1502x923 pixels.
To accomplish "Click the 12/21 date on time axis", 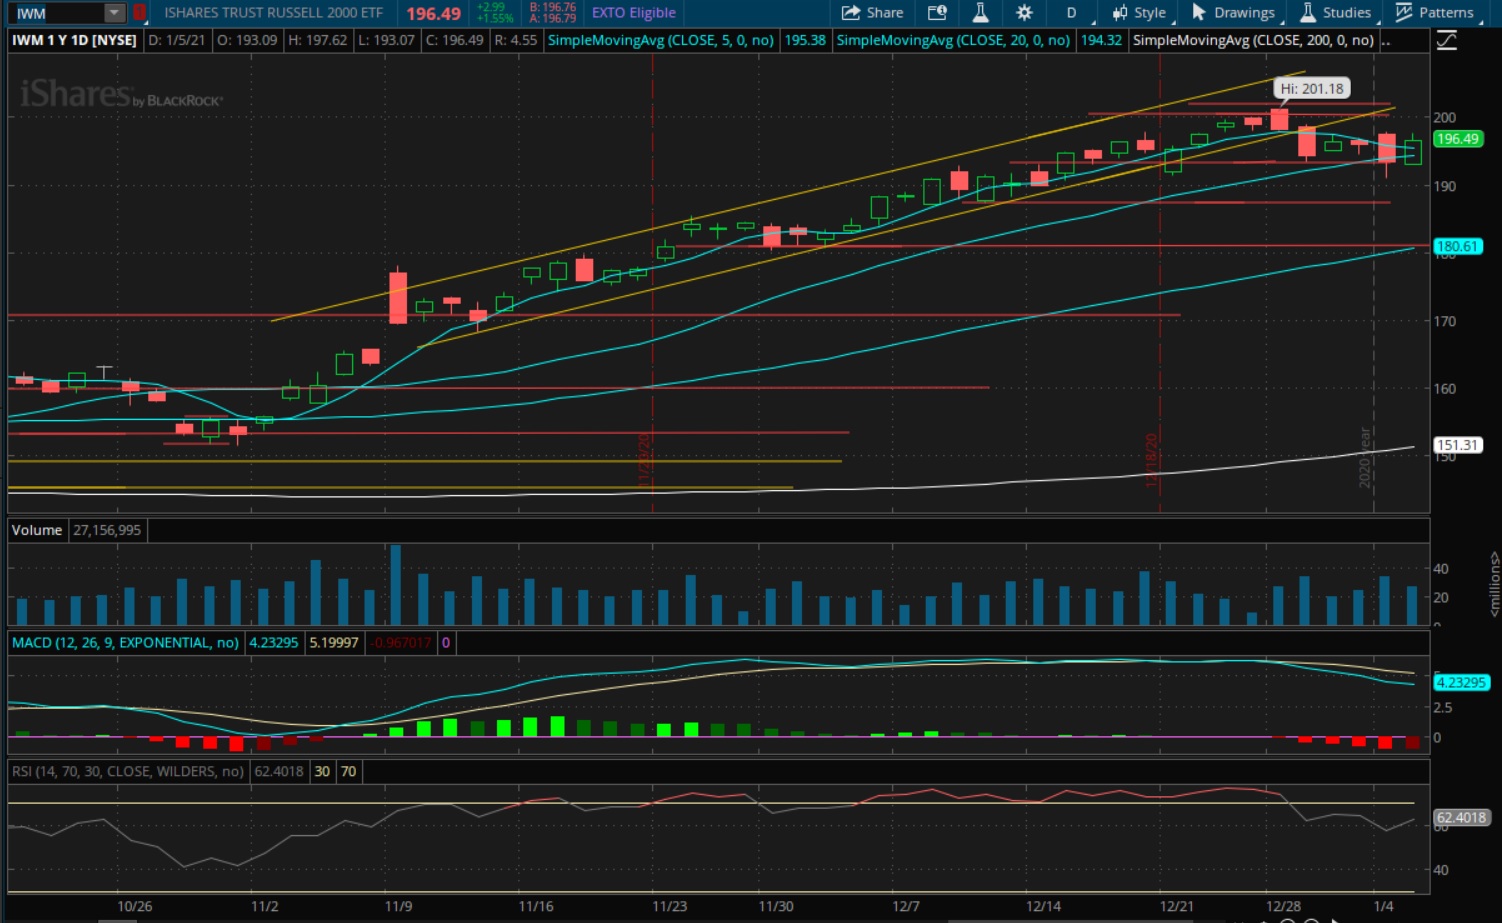I will click(x=1176, y=906).
